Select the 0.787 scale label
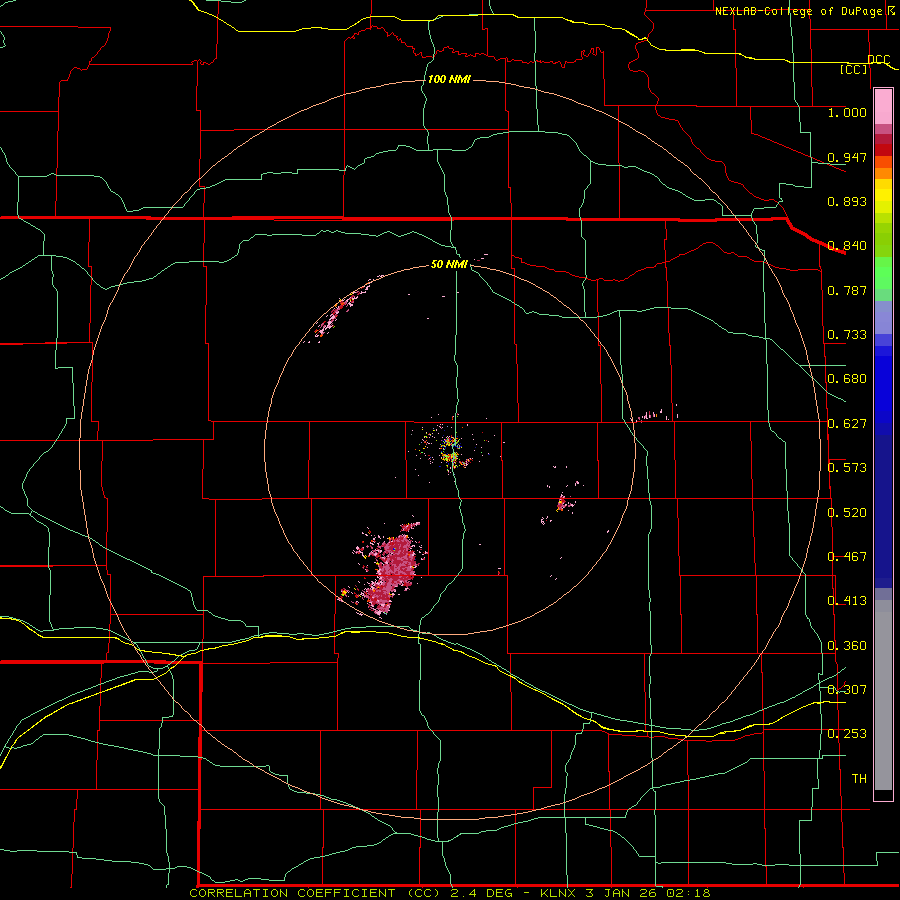The width and height of the screenshot is (900, 900). tap(847, 290)
